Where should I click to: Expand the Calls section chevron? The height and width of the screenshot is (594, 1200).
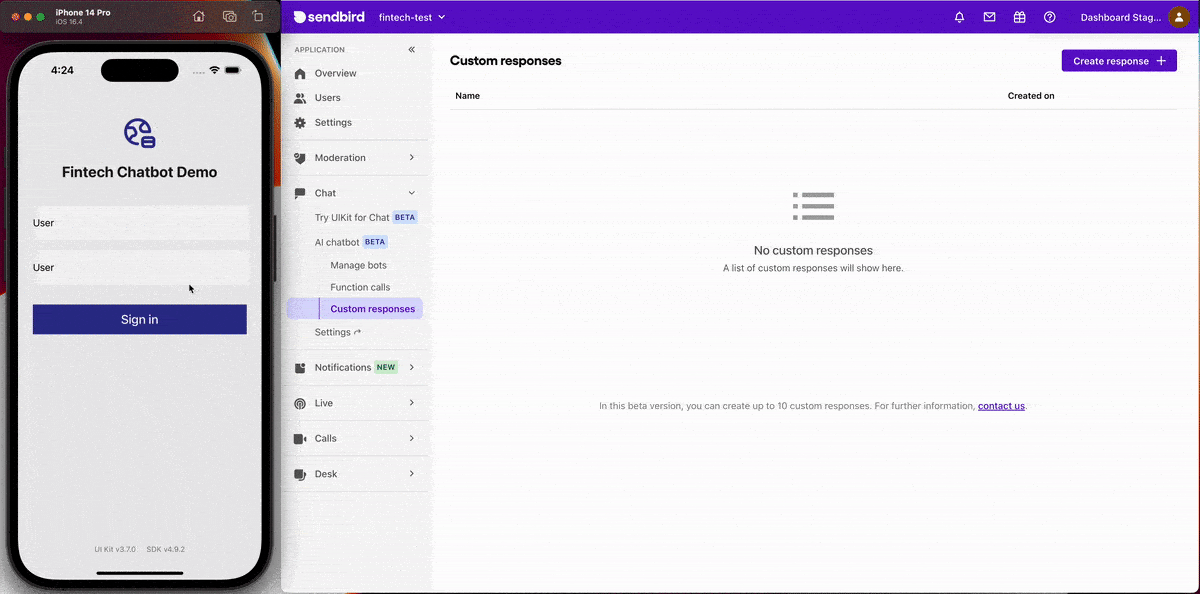pyautogui.click(x=412, y=439)
